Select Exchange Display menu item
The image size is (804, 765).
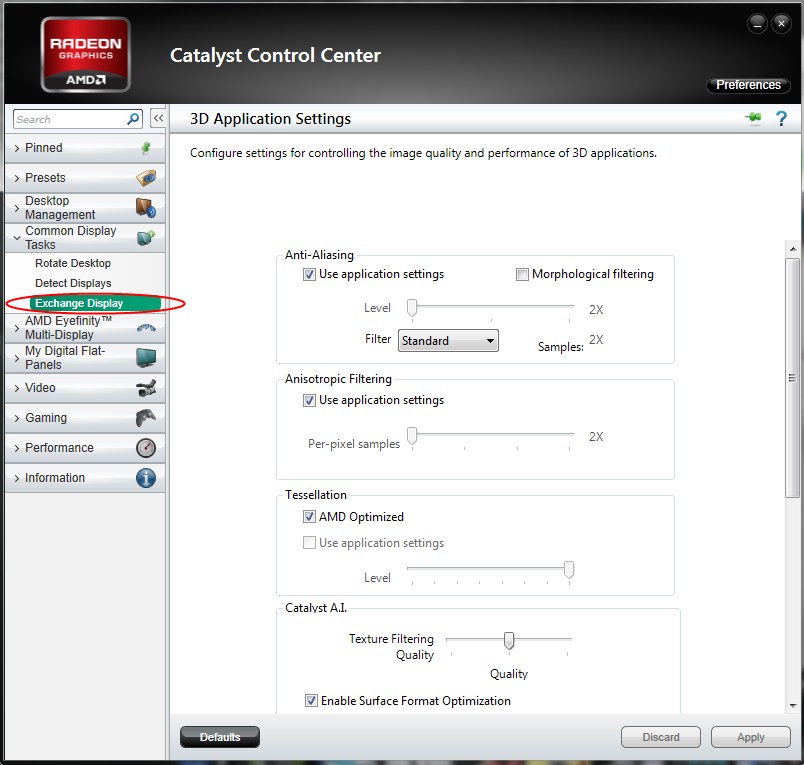[95, 303]
